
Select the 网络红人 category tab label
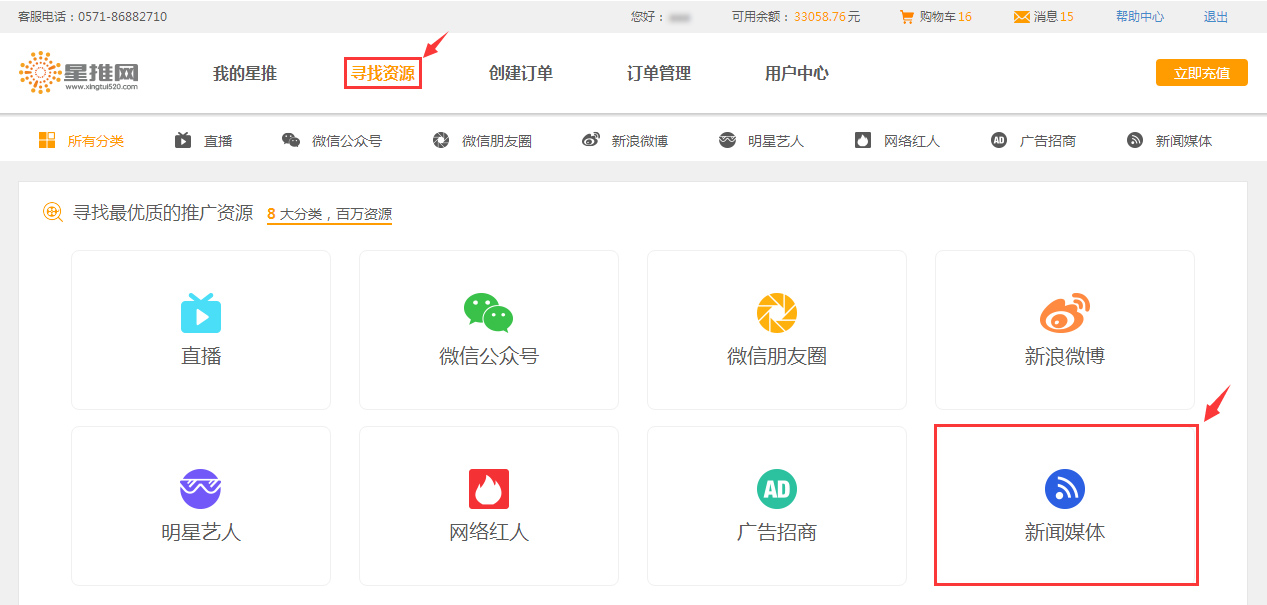tap(912, 141)
